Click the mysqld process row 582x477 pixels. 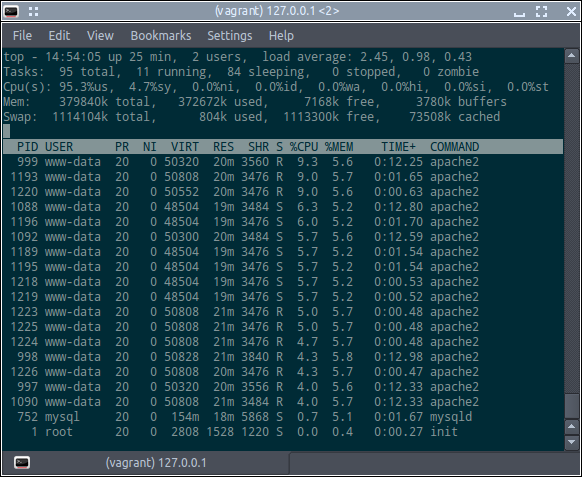[x=283, y=417]
